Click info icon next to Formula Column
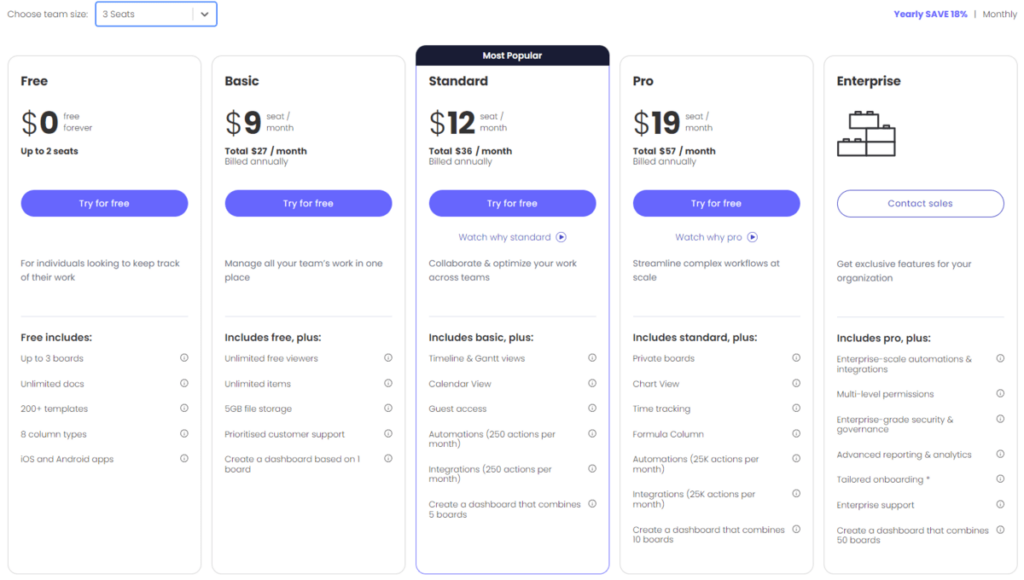Screen dimensions: 1024x580 tap(796, 434)
